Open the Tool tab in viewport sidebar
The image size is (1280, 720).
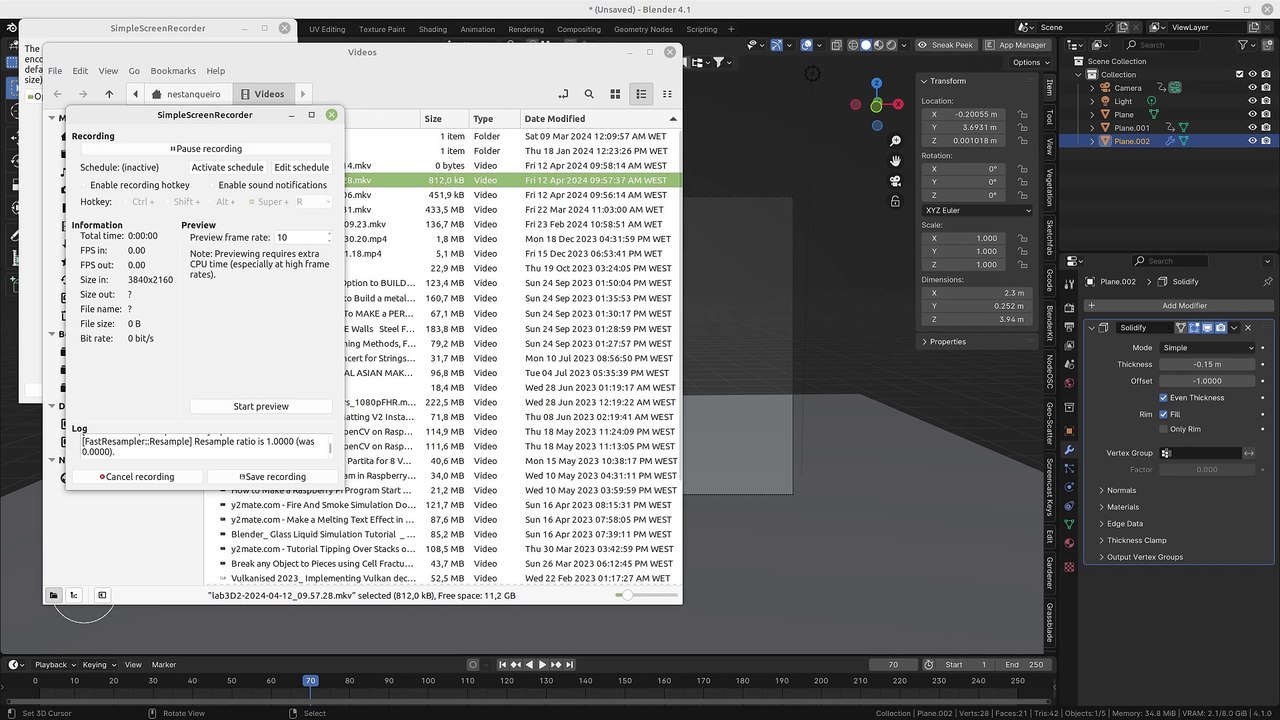click(x=1049, y=117)
